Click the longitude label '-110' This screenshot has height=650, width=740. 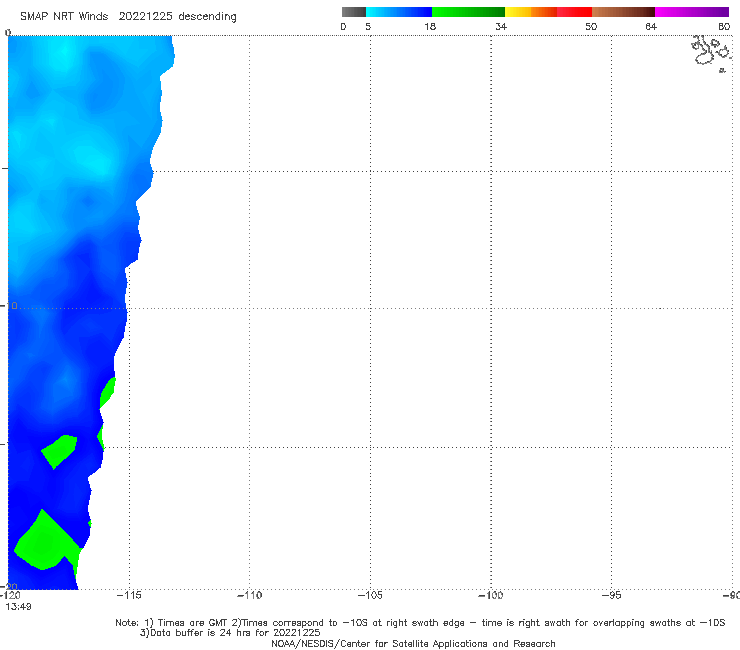click(249, 595)
